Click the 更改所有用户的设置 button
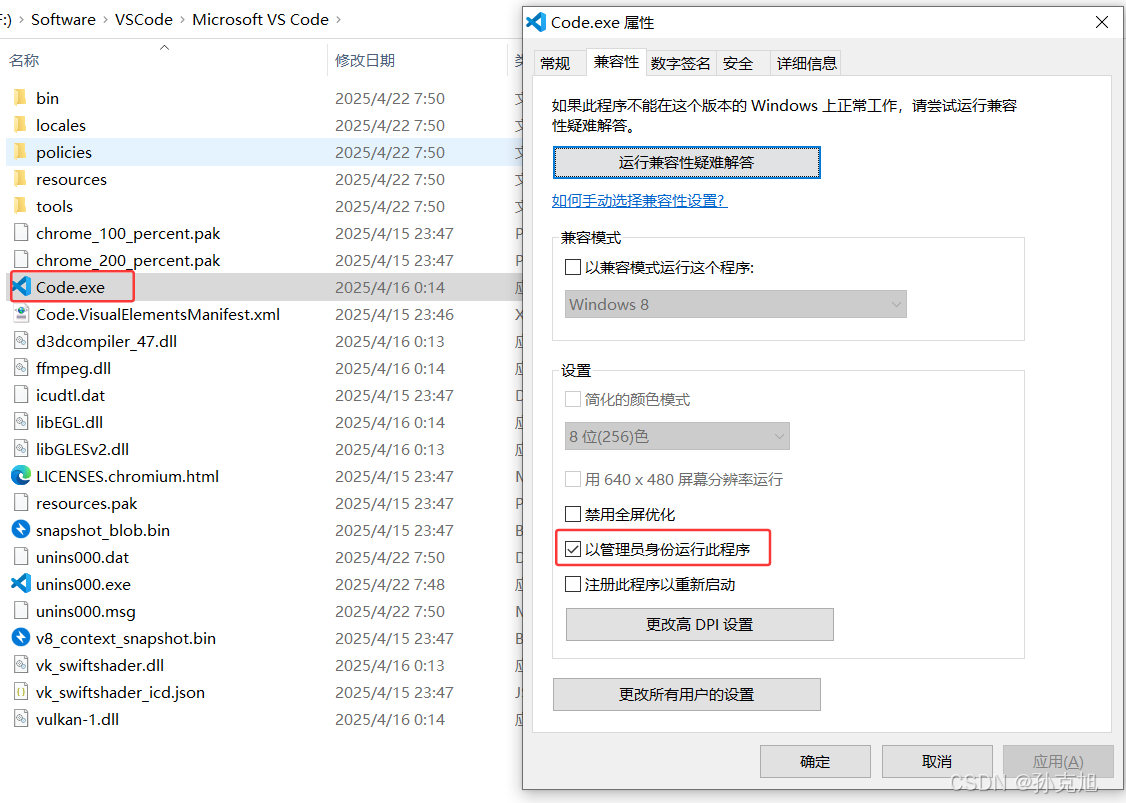The width and height of the screenshot is (1126, 803). 687,695
